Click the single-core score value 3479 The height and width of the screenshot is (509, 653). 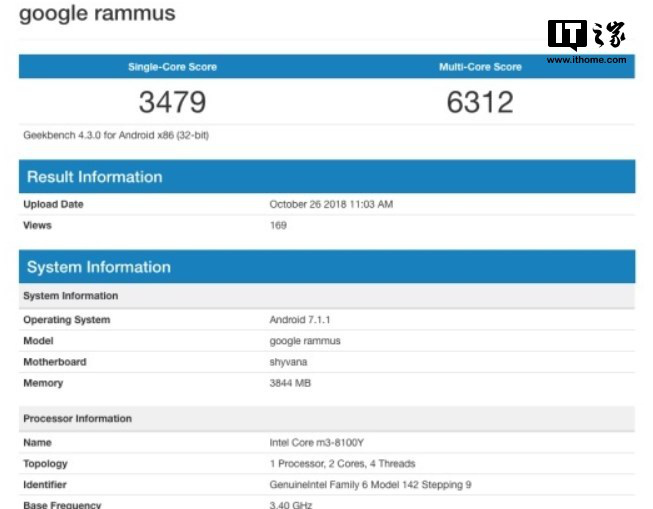[172, 102]
